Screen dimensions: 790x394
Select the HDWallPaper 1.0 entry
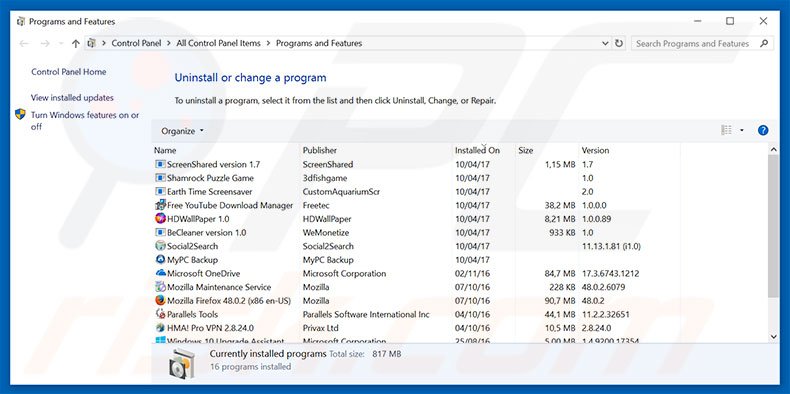(x=198, y=219)
